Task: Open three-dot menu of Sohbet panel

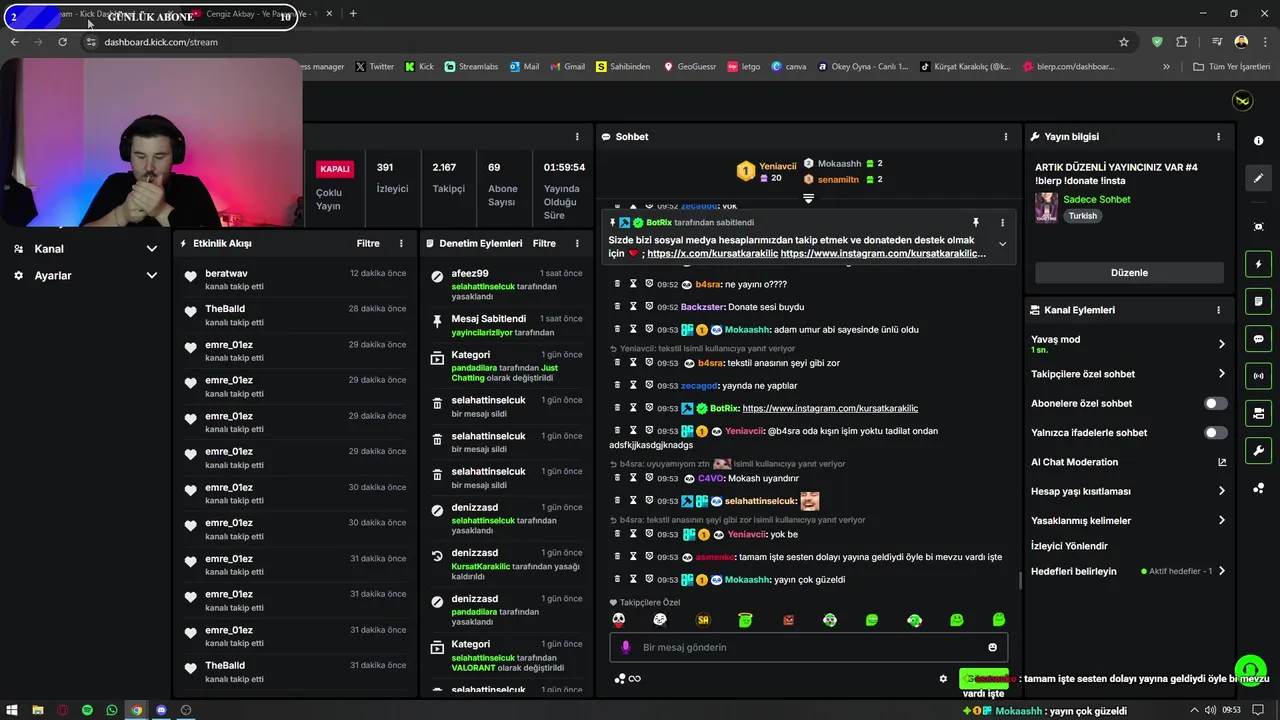Action: (1006, 136)
